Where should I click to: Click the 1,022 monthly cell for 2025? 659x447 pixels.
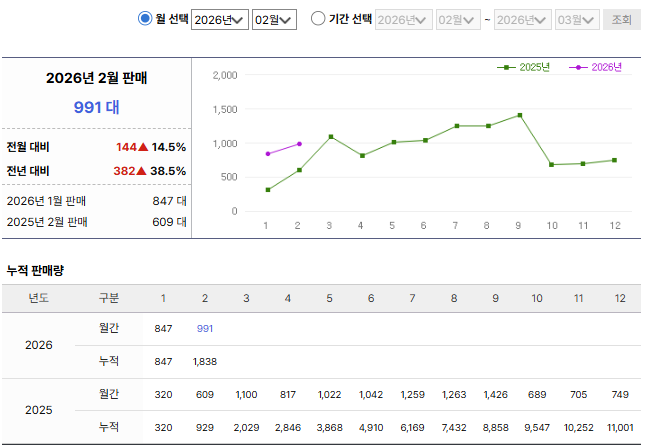330,394
